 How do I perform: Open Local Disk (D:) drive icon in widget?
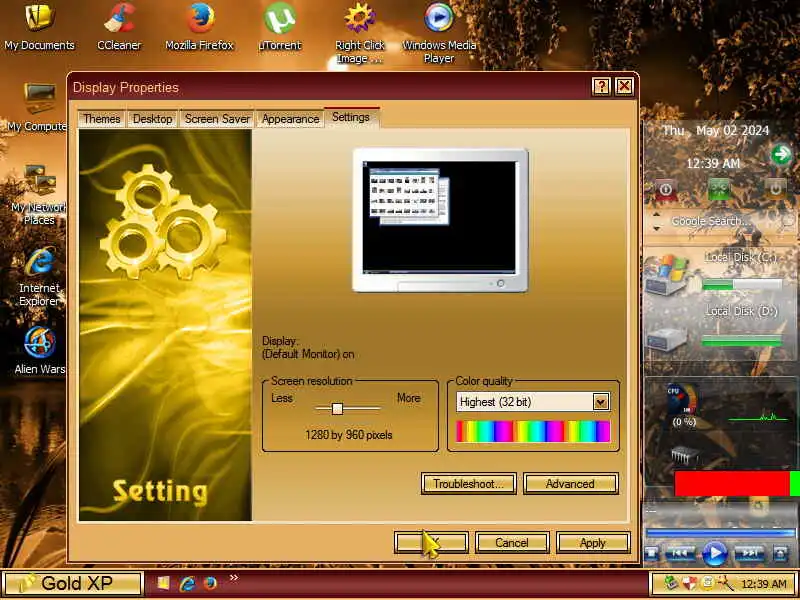click(x=667, y=339)
